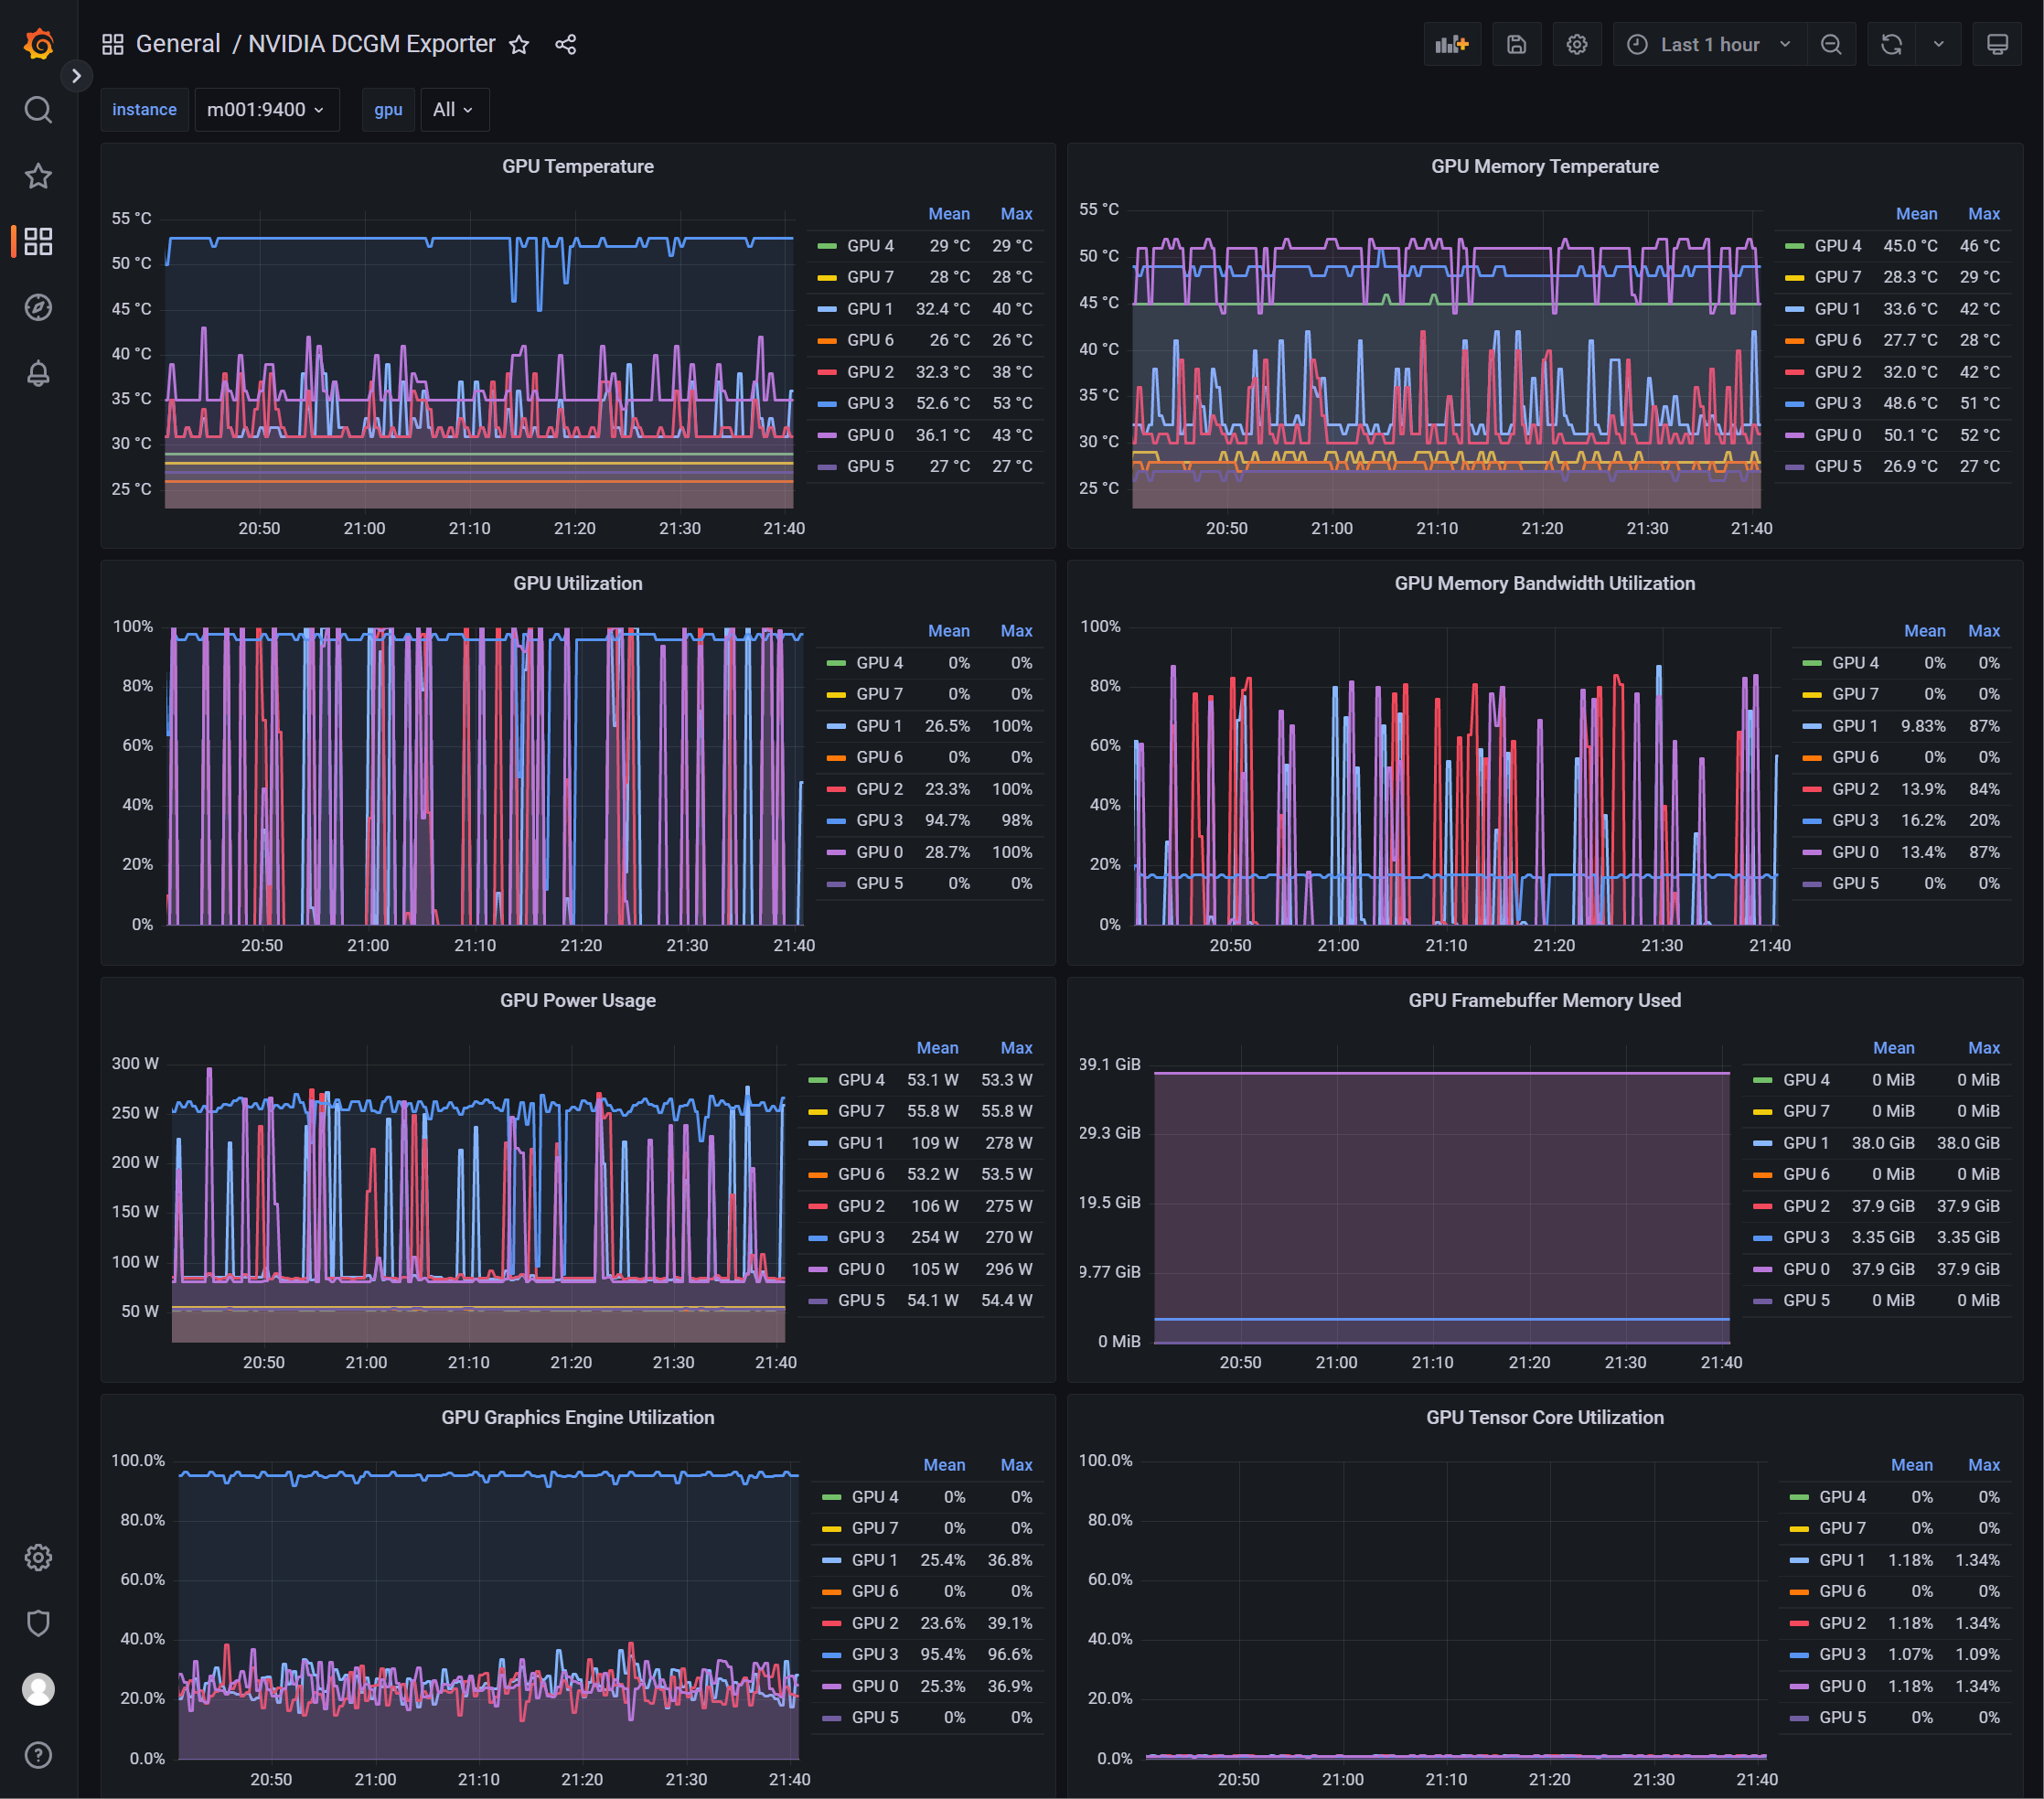Open Explore from the sidebar compass
The width and height of the screenshot is (2044, 1799).
[38, 307]
